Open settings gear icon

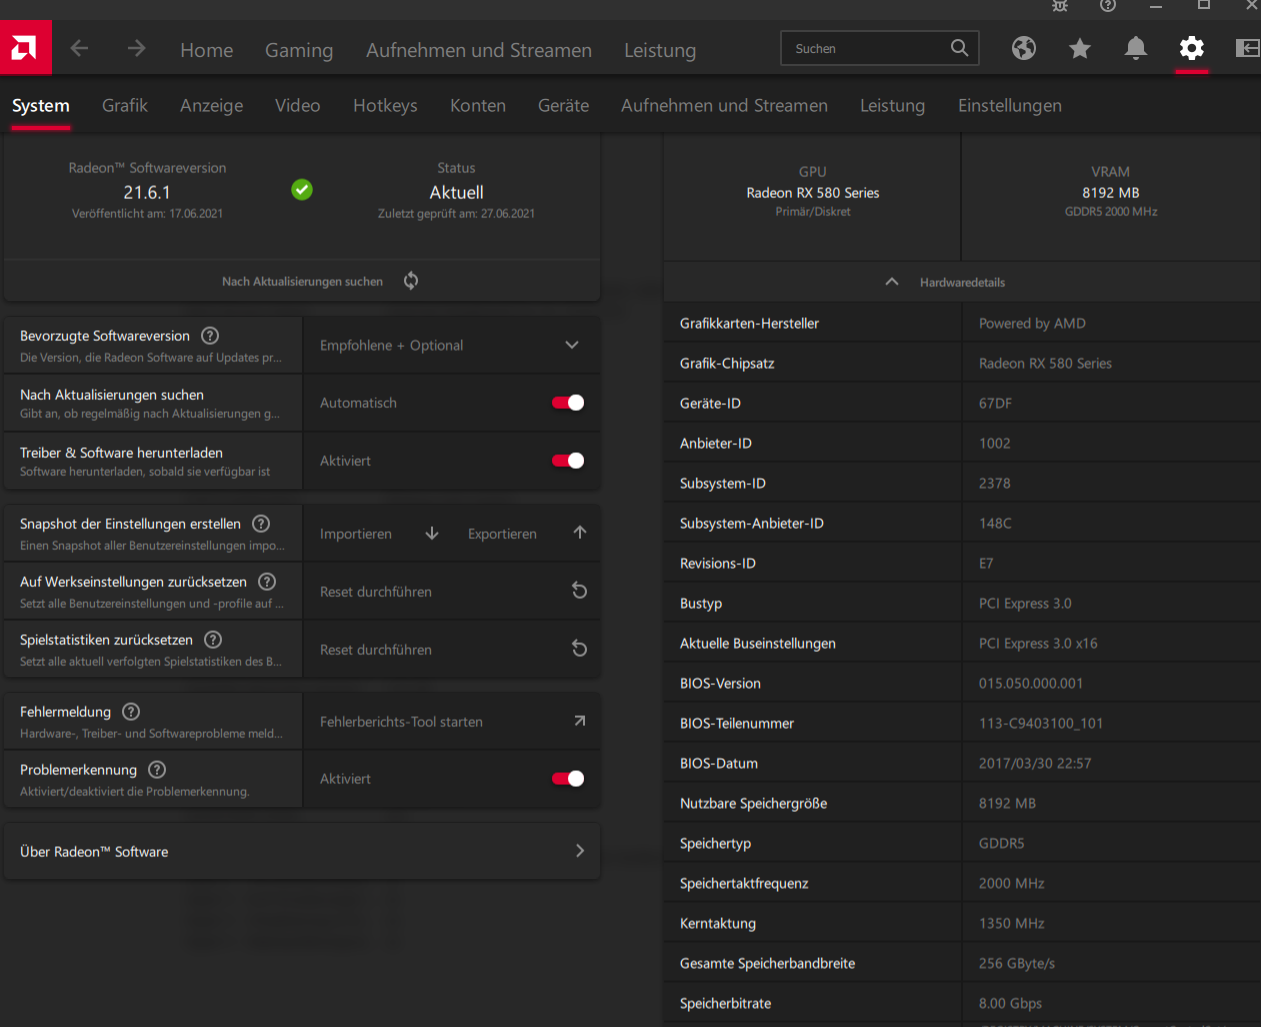(x=1191, y=48)
